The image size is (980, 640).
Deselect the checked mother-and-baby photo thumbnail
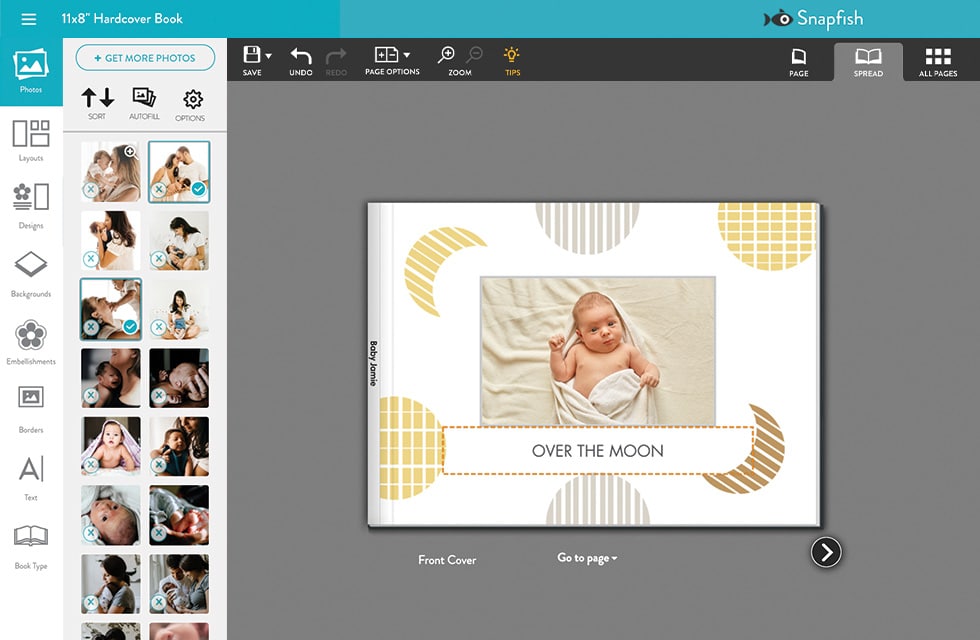click(x=200, y=188)
